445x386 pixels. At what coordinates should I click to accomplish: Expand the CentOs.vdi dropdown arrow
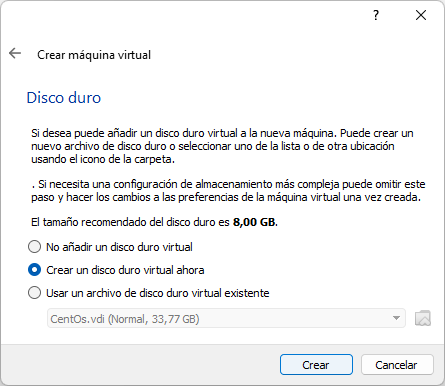(396, 318)
